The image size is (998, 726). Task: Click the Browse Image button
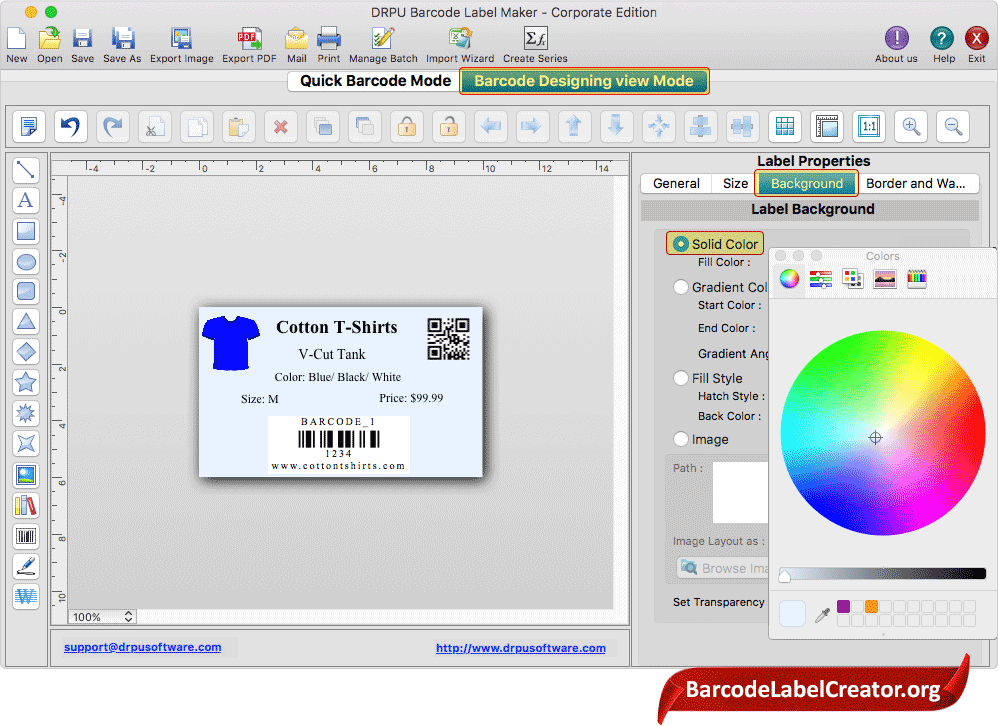[723, 568]
